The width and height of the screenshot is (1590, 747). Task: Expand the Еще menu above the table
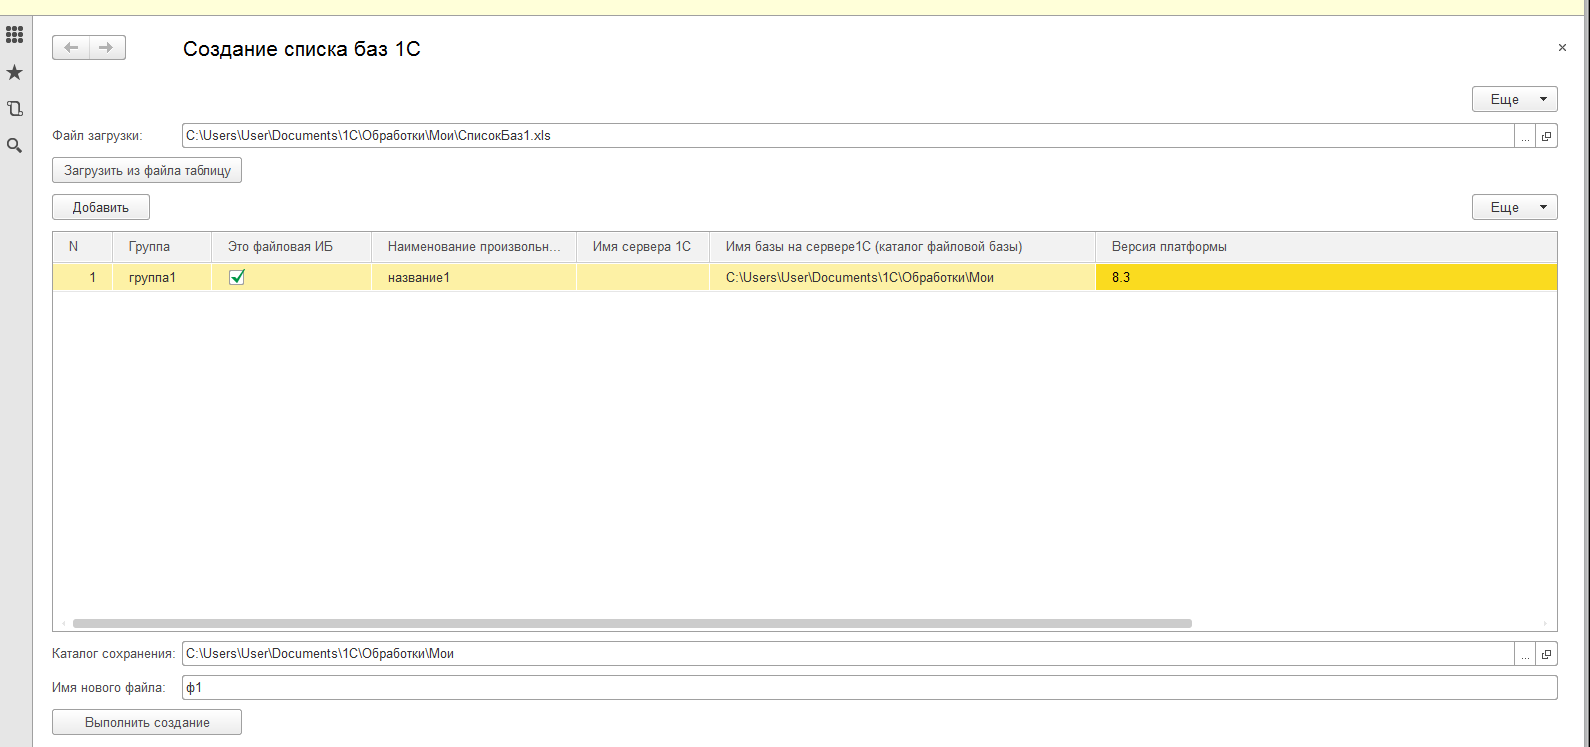[1514, 207]
